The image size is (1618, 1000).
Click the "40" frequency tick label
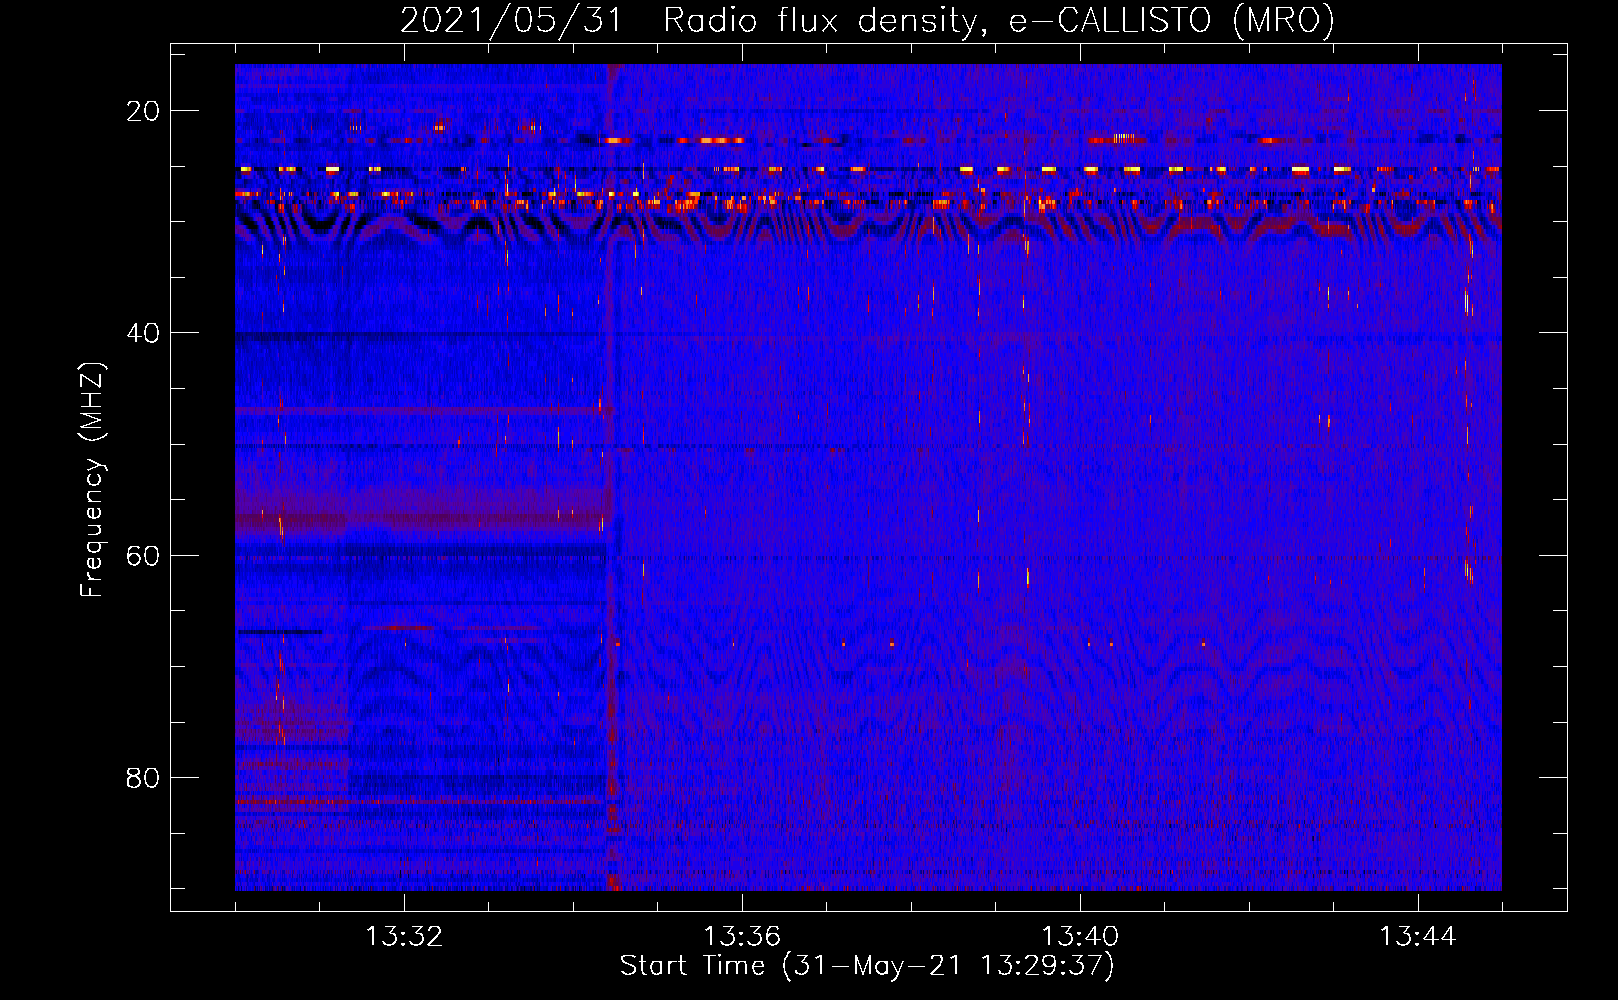pos(144,333)
